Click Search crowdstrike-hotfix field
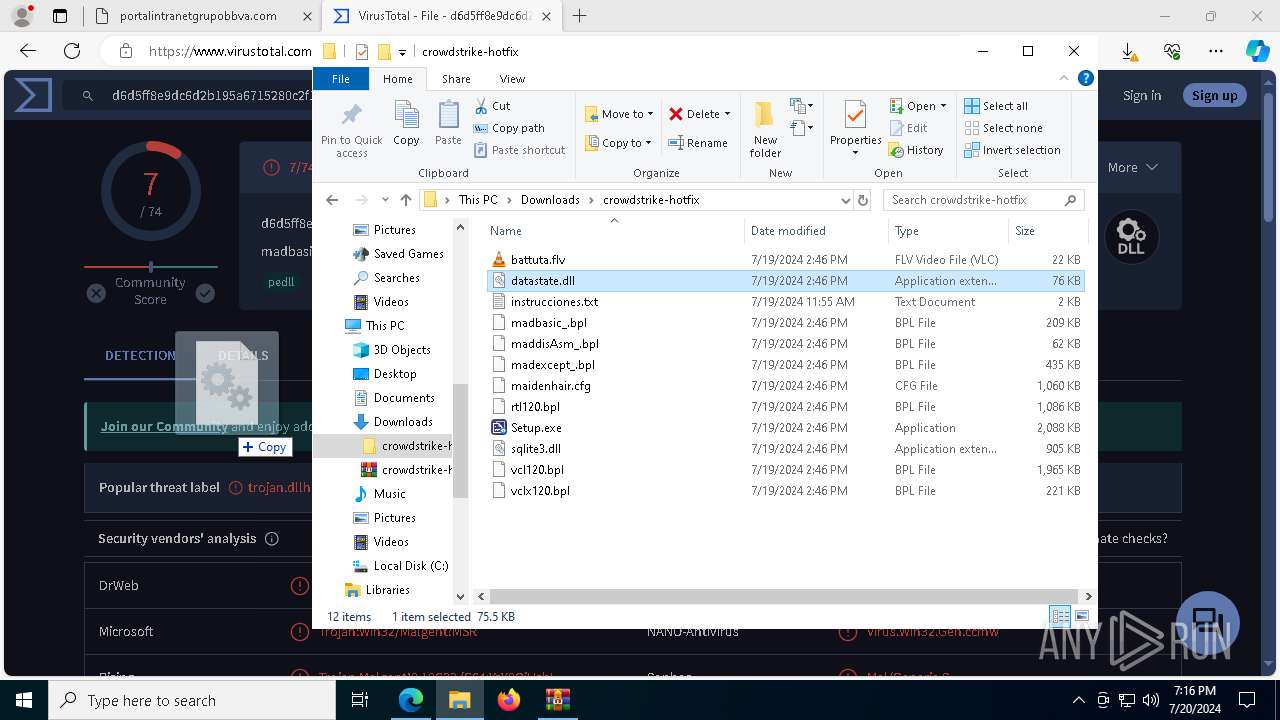This screenshot has width=1280, height=720. coord(983,200)
